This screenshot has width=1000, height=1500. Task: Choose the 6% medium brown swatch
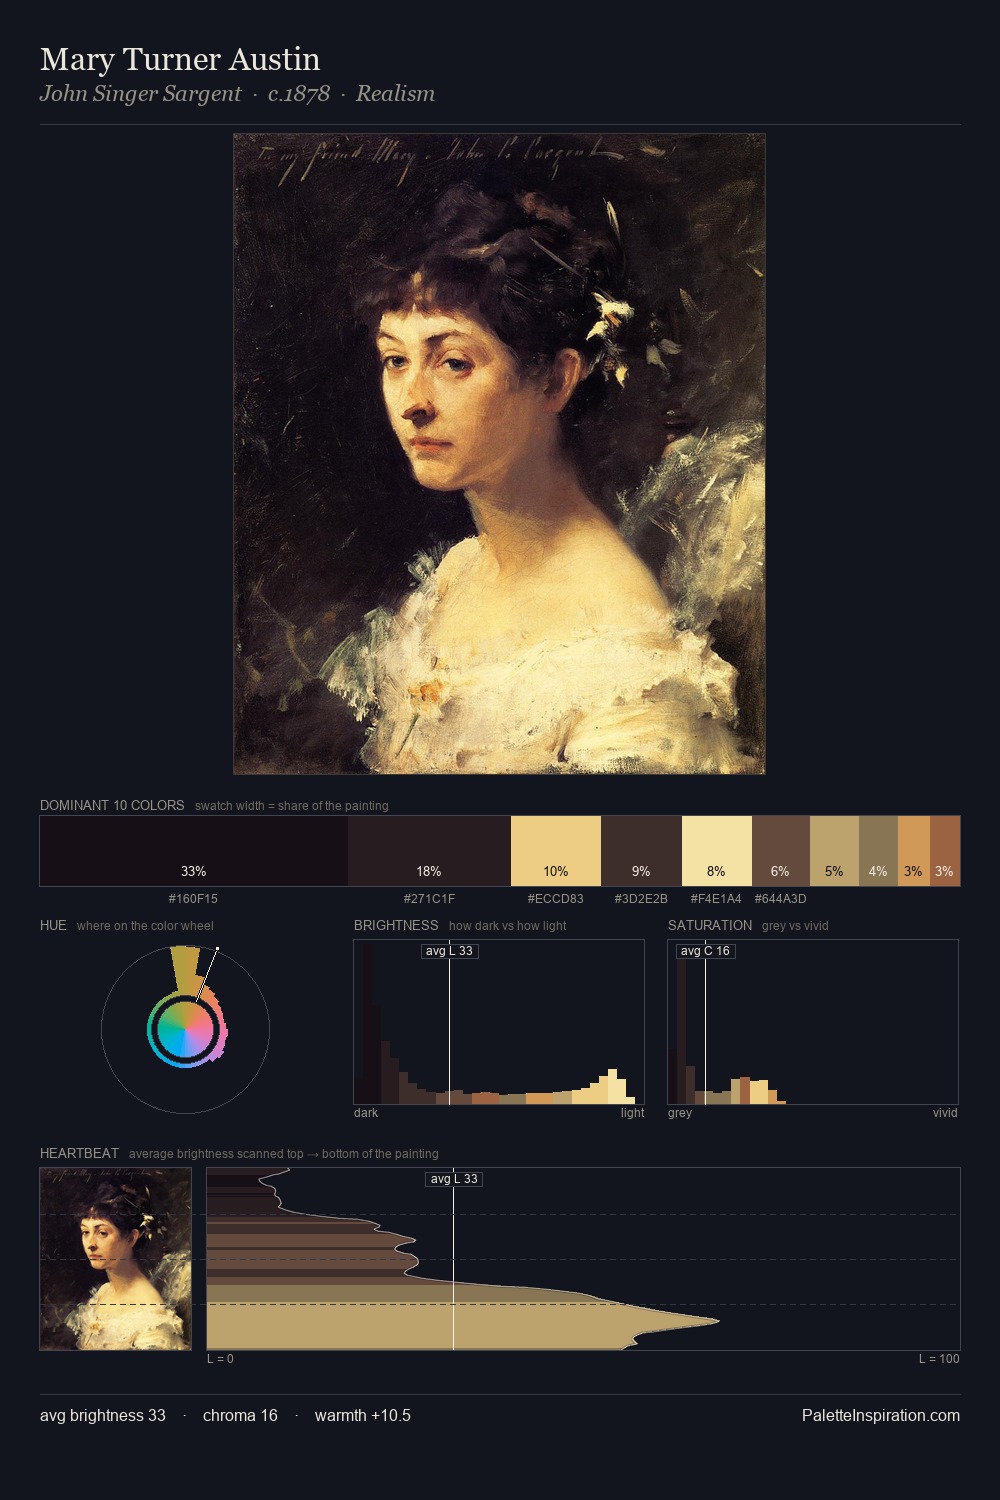tap(780, 851)
